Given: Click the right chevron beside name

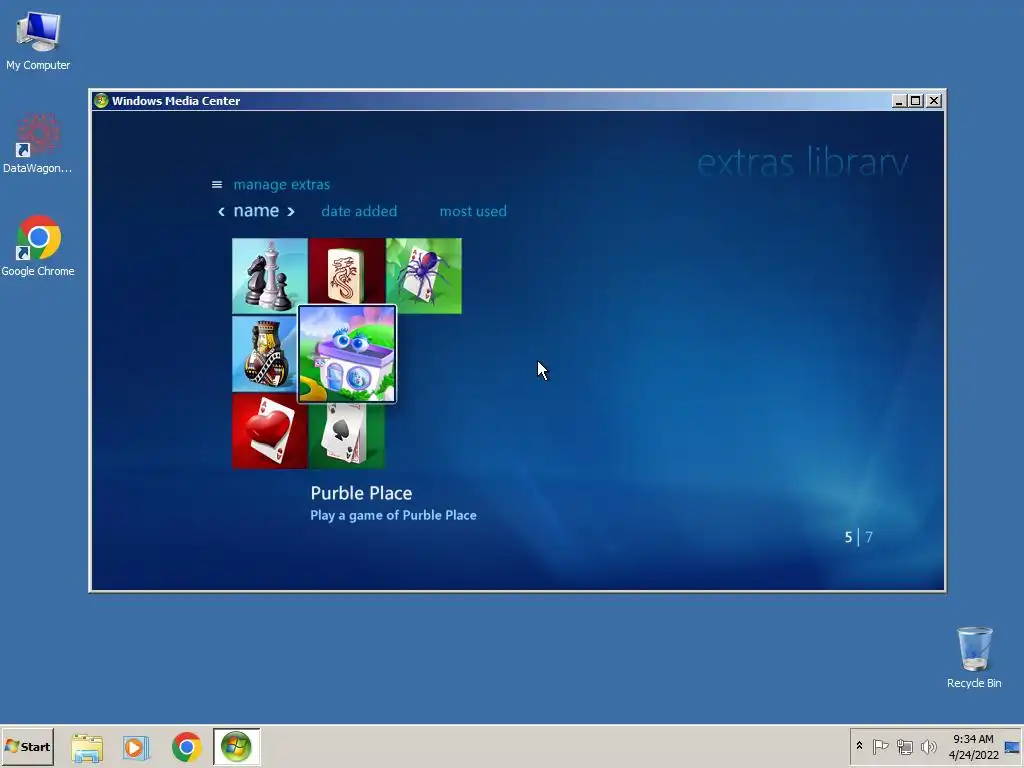Looking at the screenshot, I should [291, 212].
